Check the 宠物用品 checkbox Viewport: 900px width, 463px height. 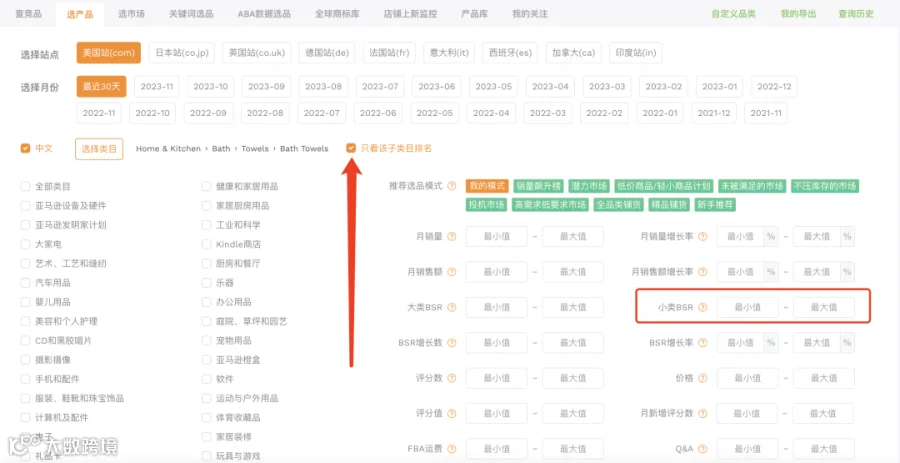[207, 341]
